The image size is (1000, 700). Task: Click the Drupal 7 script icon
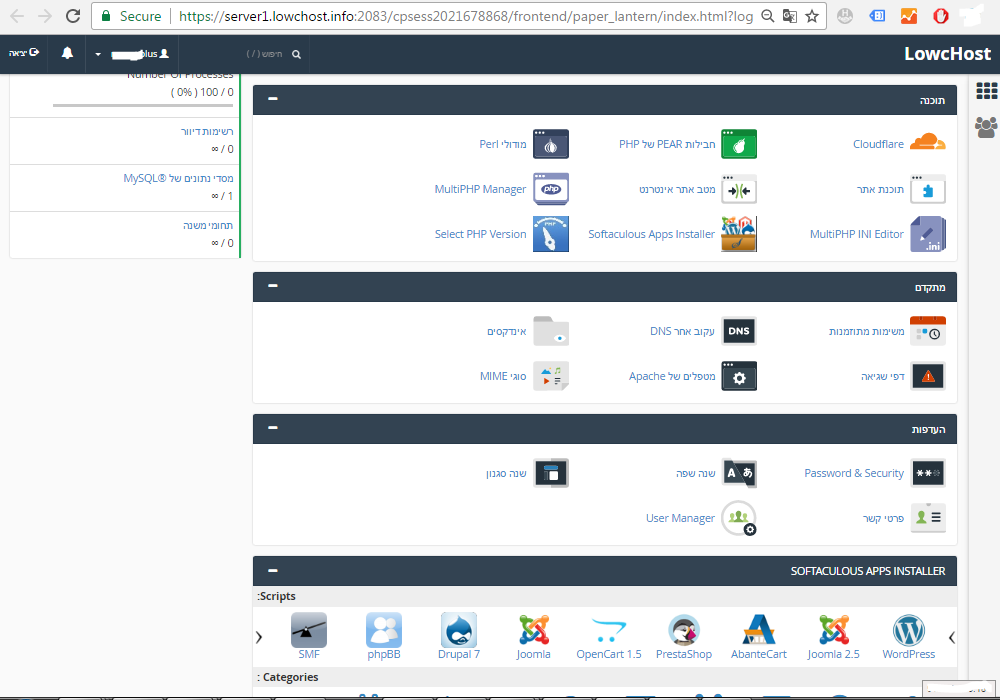459,631
